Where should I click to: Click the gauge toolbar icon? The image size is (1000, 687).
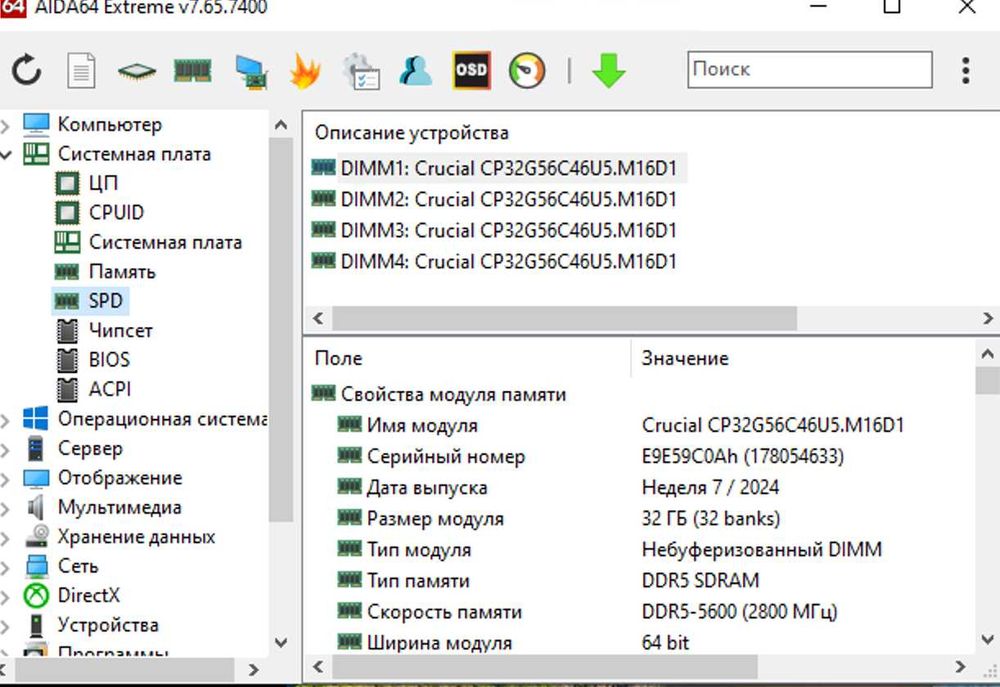tap(527, 71)
